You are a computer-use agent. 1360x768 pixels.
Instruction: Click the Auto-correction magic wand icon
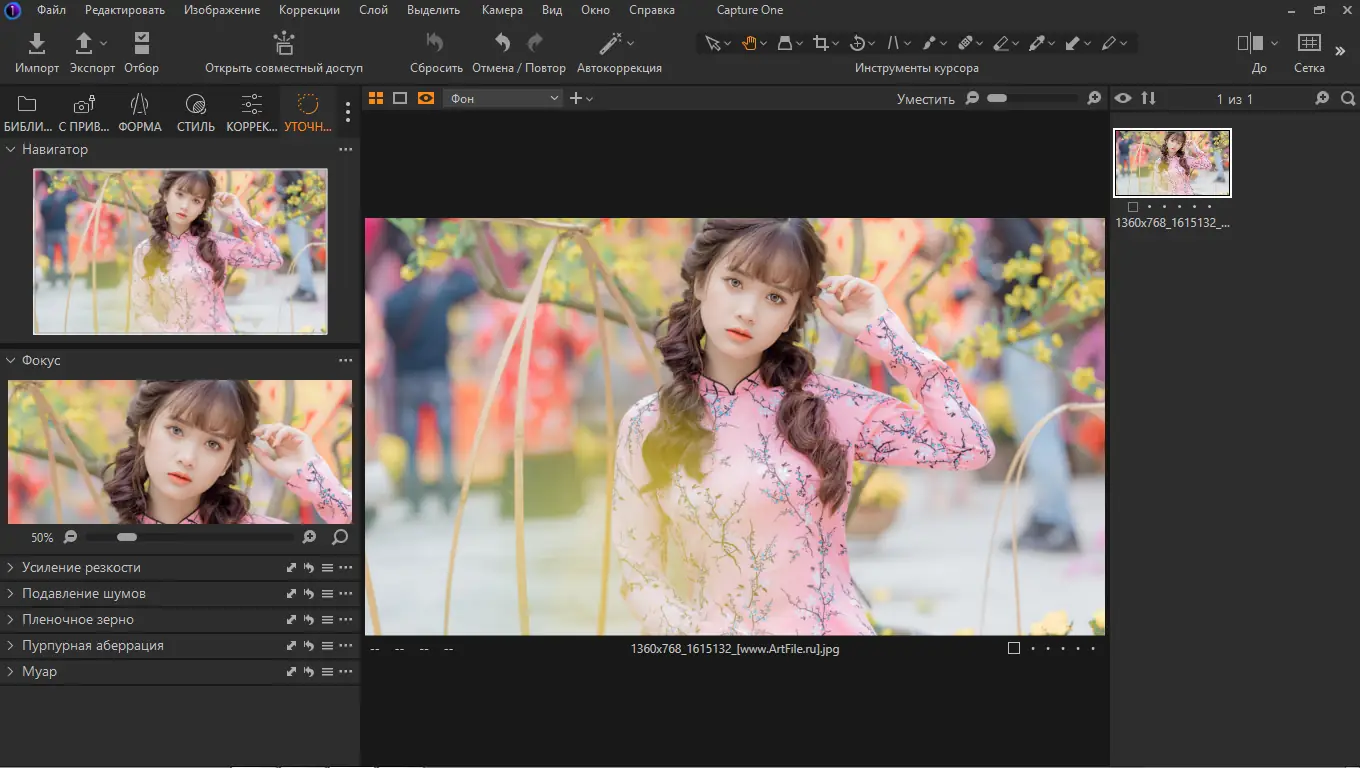tap(610, 44)
